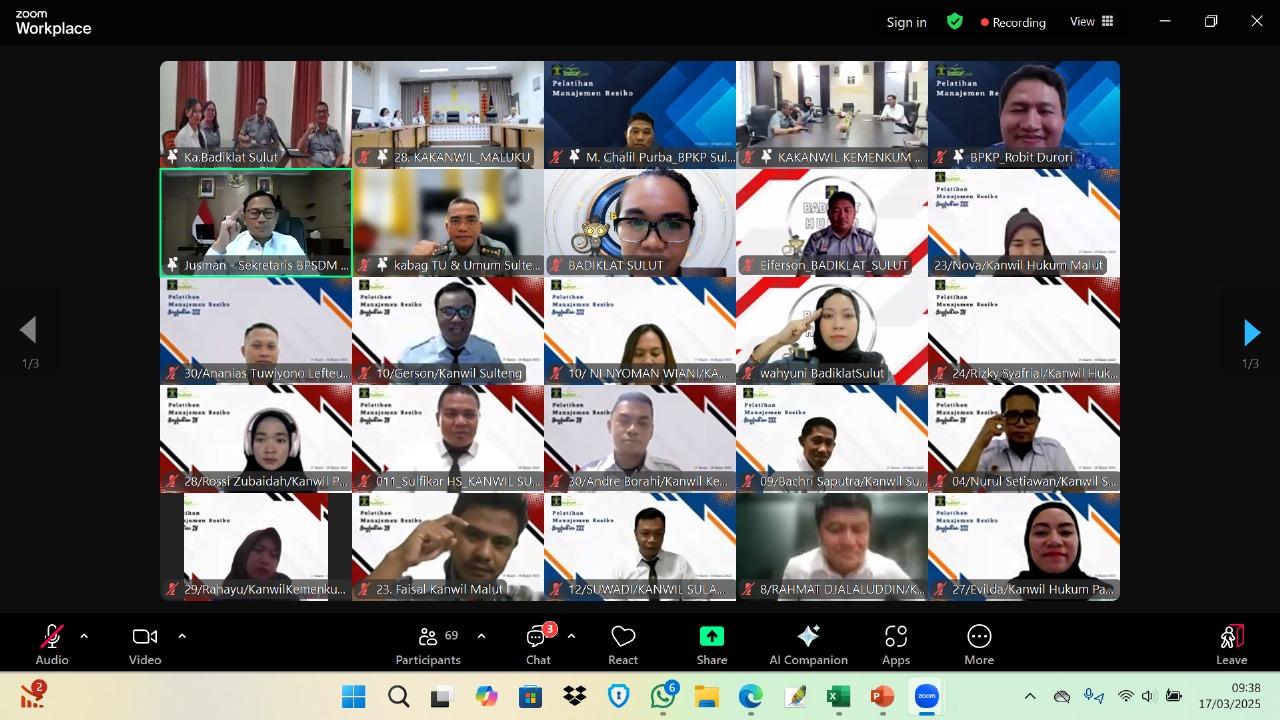Expand the Audio options arrow

pyautogui.click(x=84, y=636)
